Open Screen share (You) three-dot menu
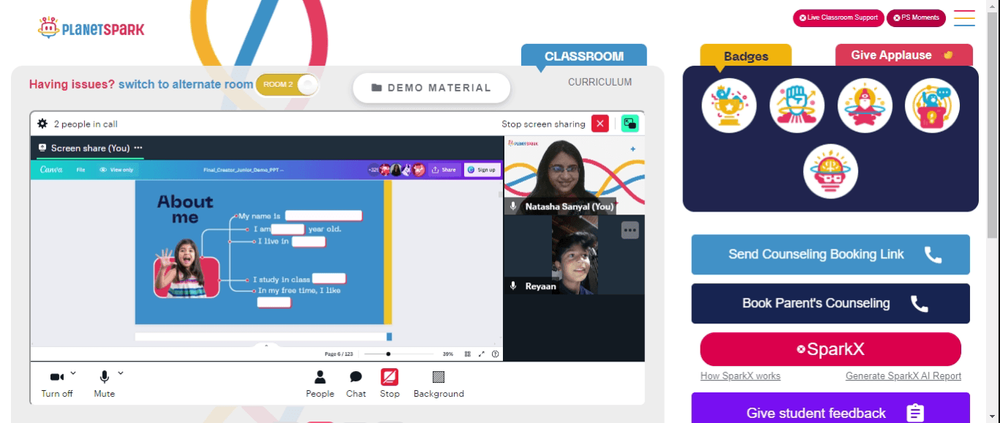Viewport: 1000px width, 423px height. point(138,148)
